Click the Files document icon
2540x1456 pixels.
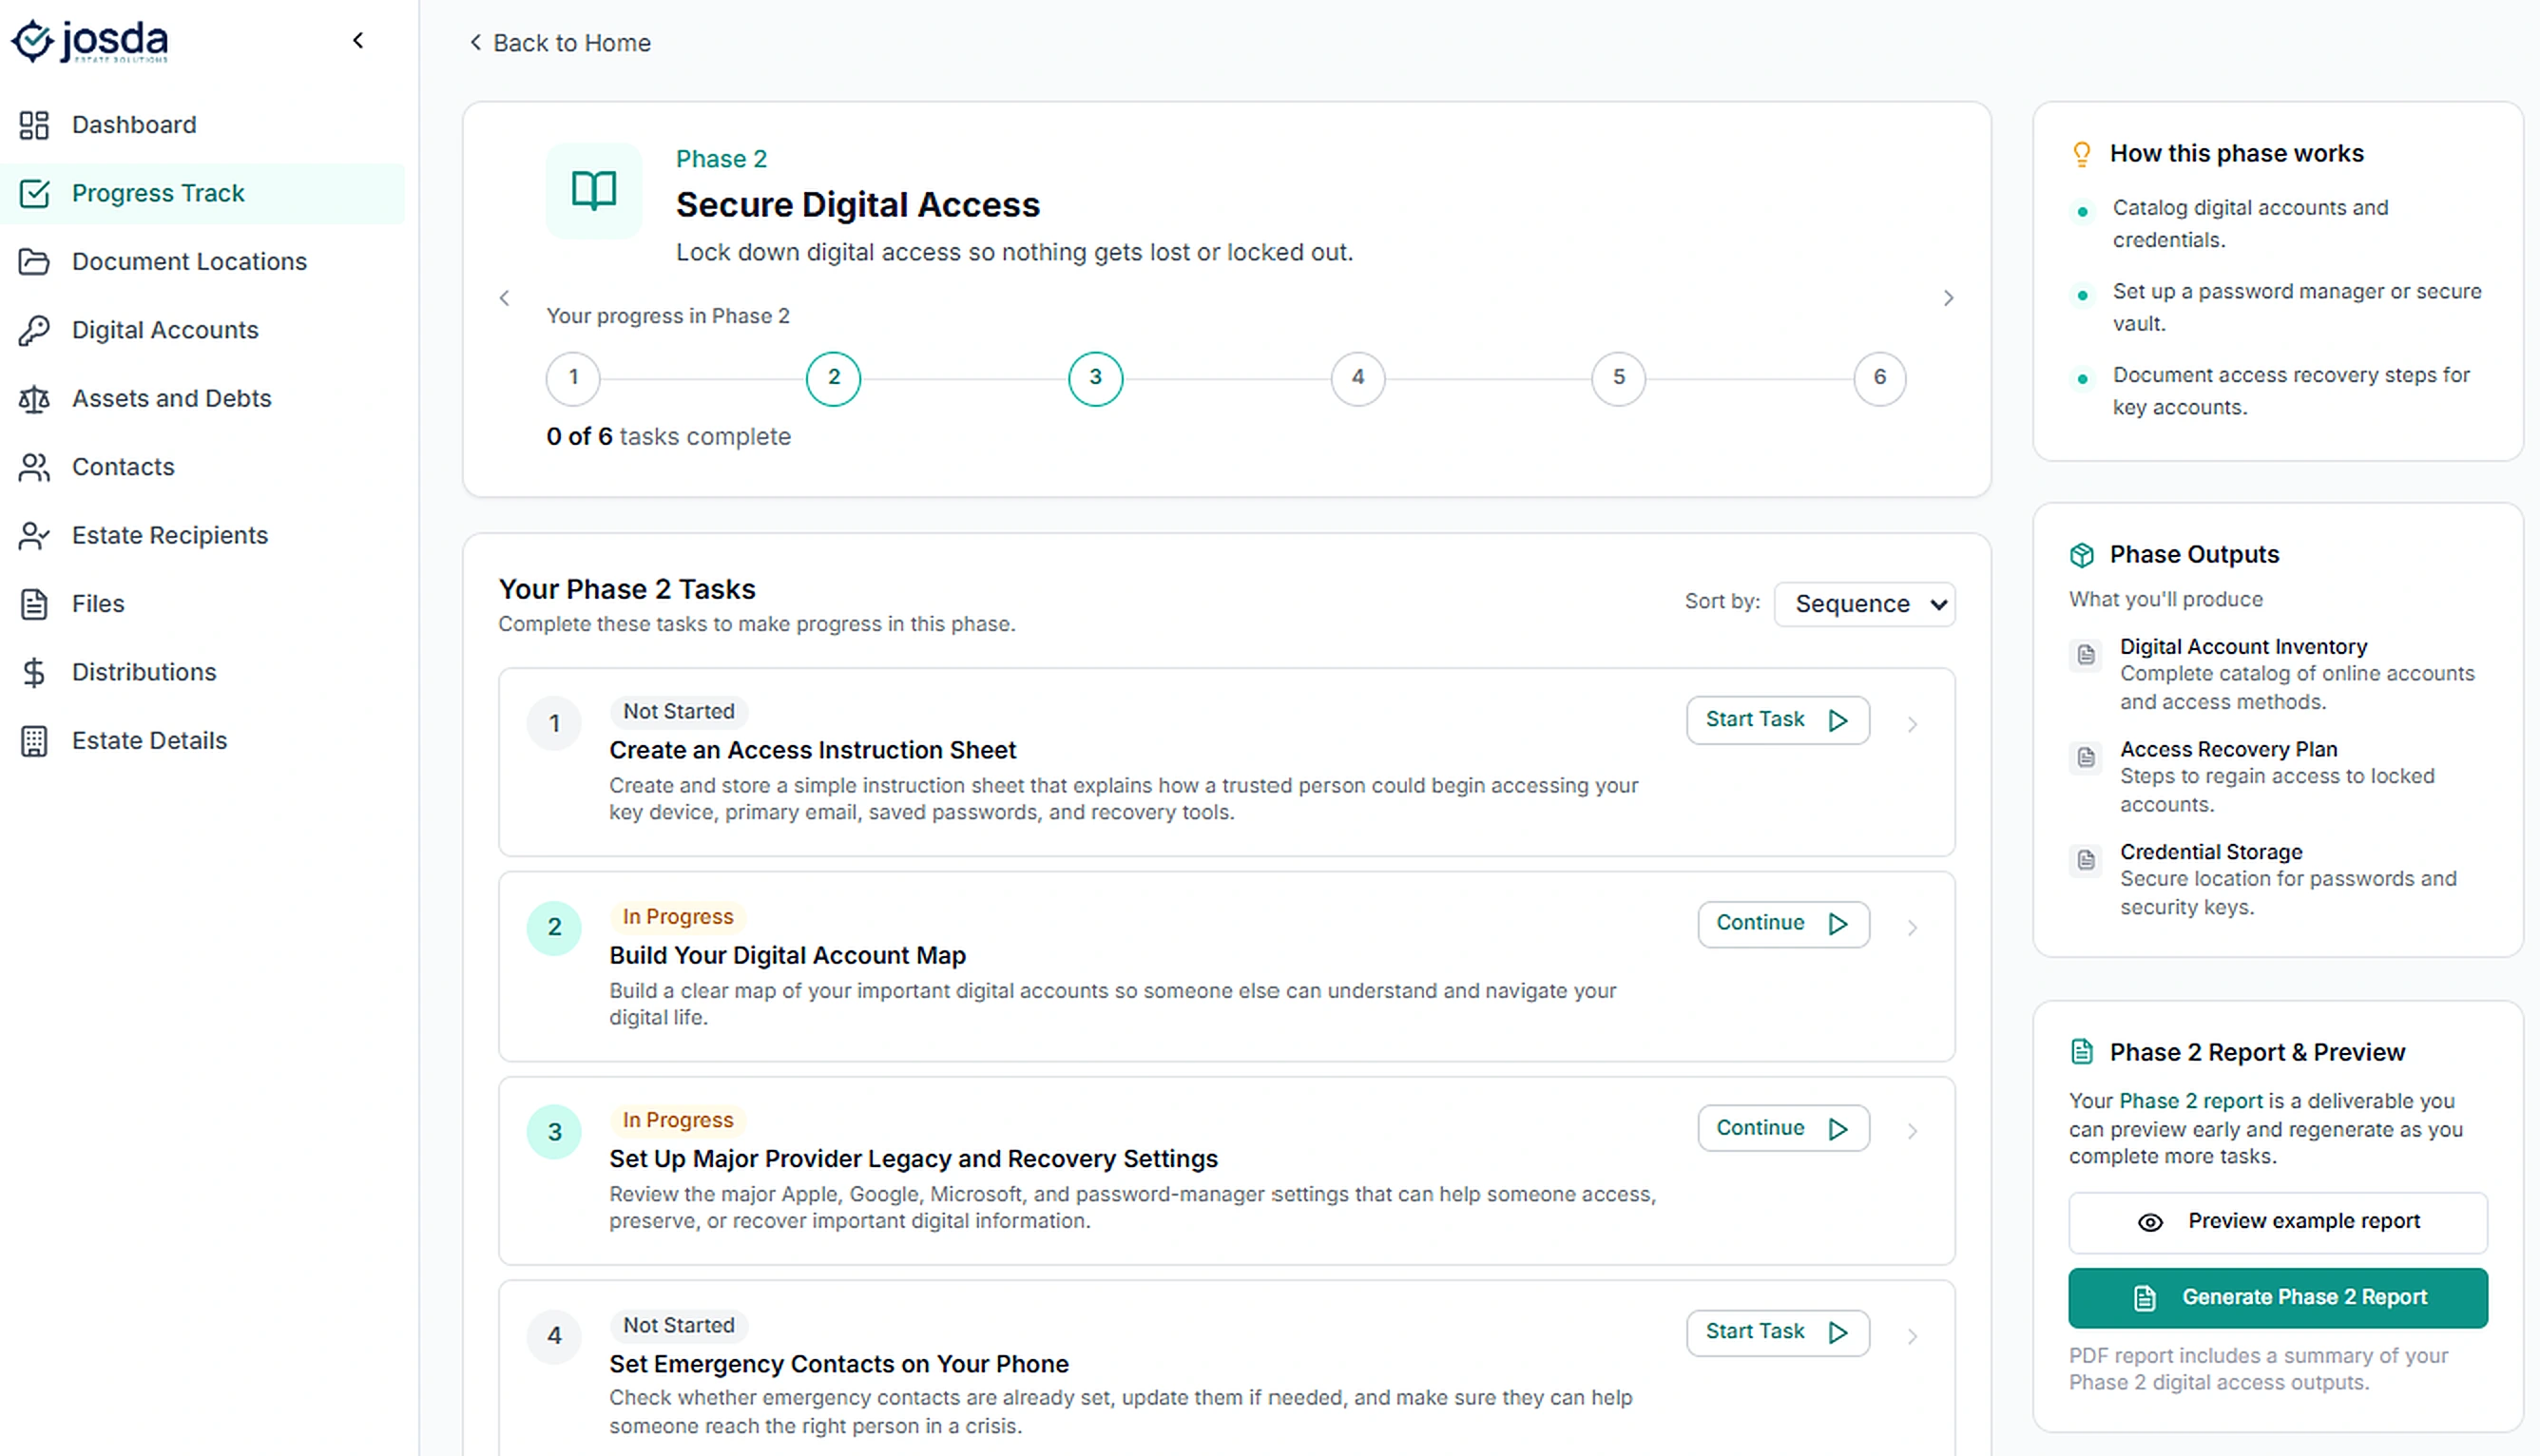click(34, 604)
